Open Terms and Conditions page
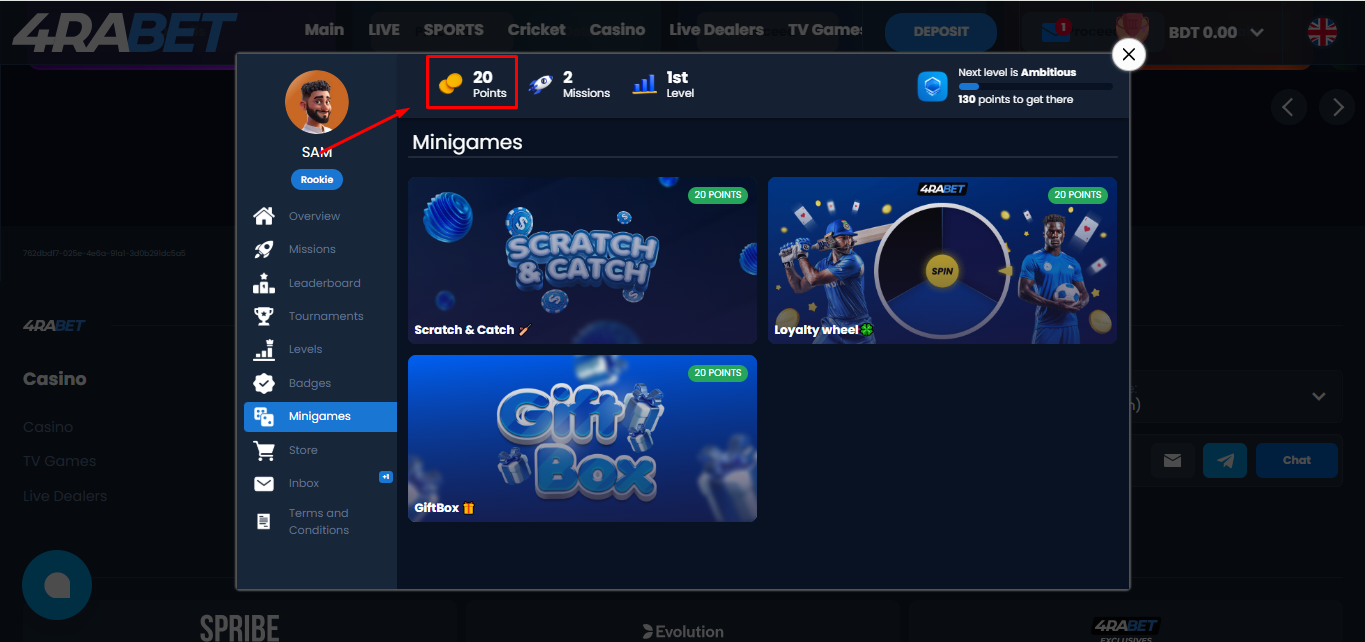This screenshot has height=642, width=1365. 318,521
